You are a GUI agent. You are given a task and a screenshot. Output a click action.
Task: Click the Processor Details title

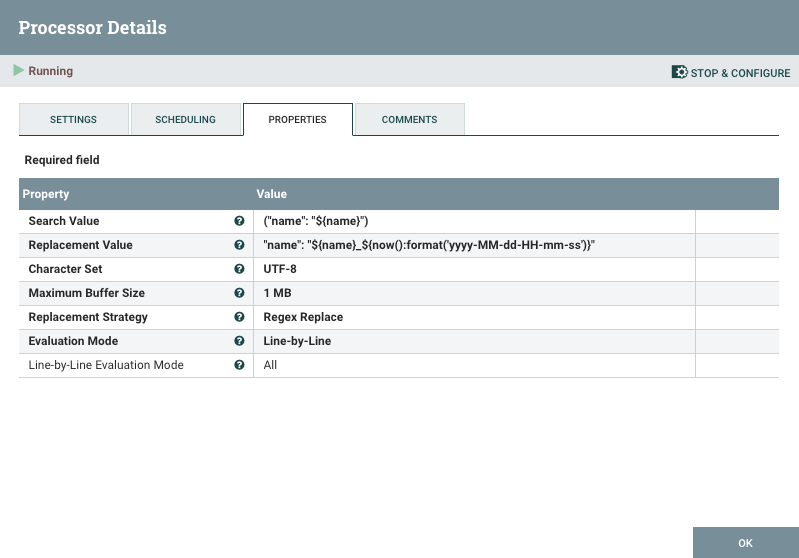coord(92,28)
